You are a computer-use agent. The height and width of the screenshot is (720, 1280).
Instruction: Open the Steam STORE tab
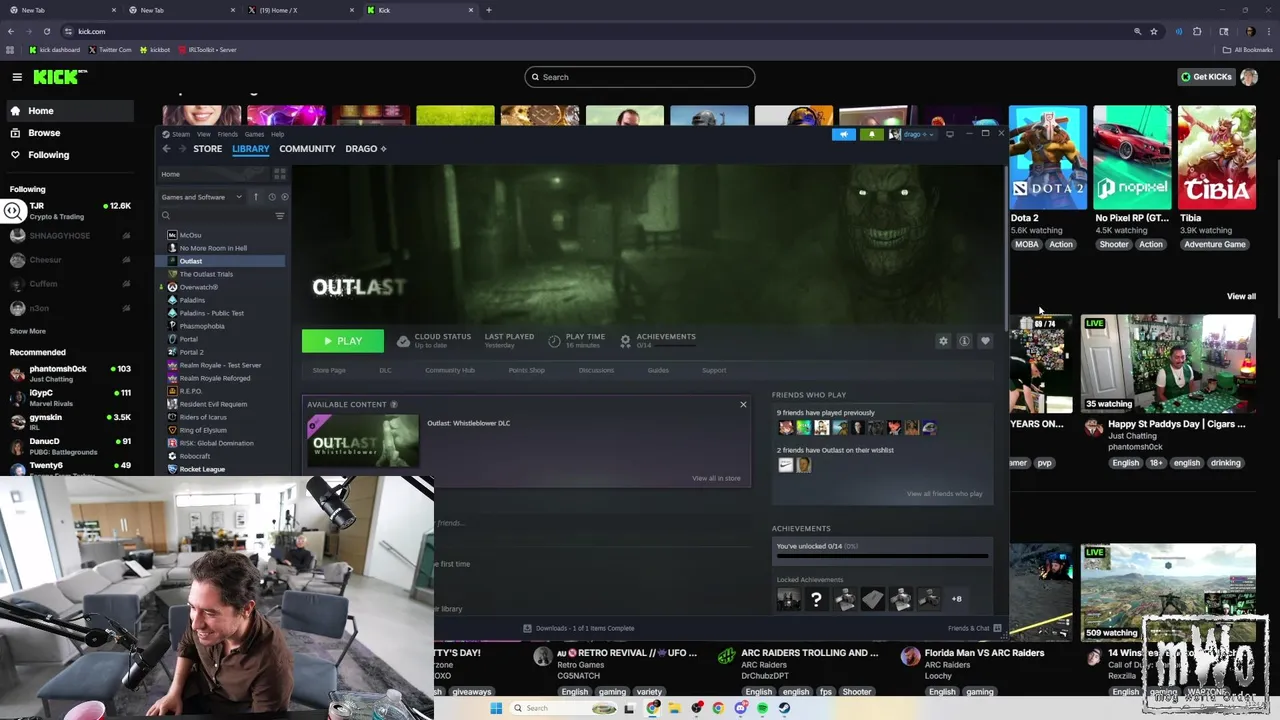click(208, 149)
